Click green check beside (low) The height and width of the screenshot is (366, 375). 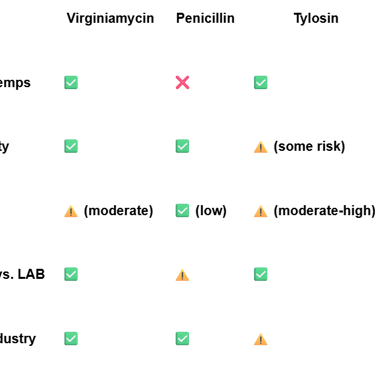(x=182, y=211)
